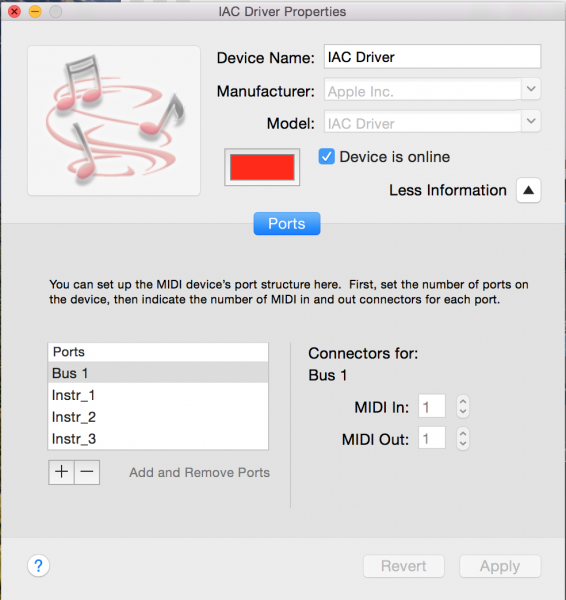Remove selected port with the minus button

click(87, 472)
